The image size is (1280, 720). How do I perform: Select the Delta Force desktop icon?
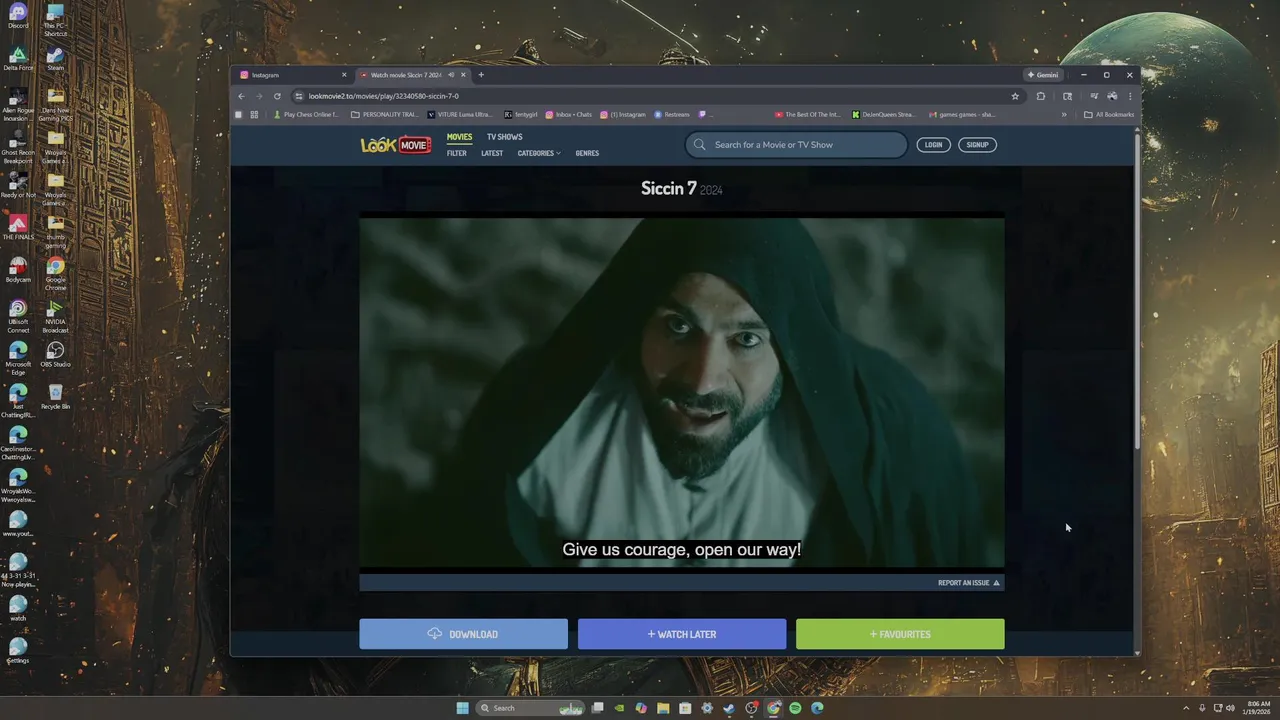click(18, 59)
